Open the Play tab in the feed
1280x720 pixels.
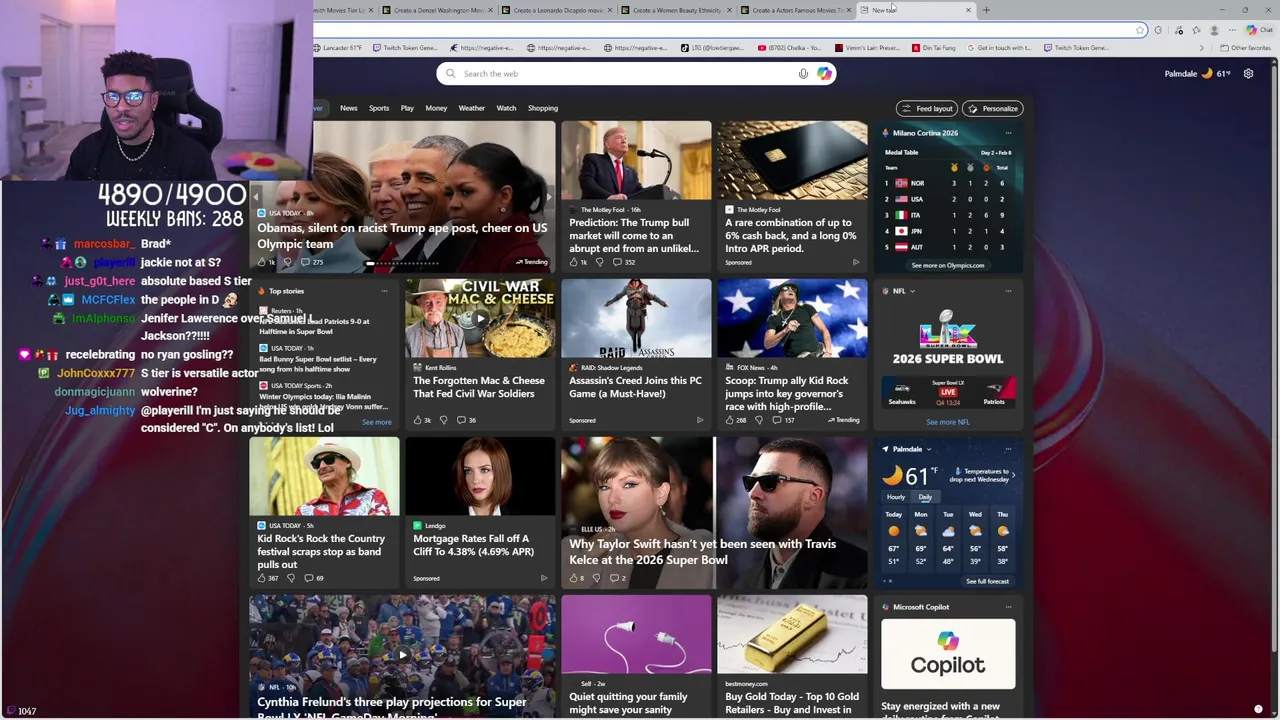407,108
